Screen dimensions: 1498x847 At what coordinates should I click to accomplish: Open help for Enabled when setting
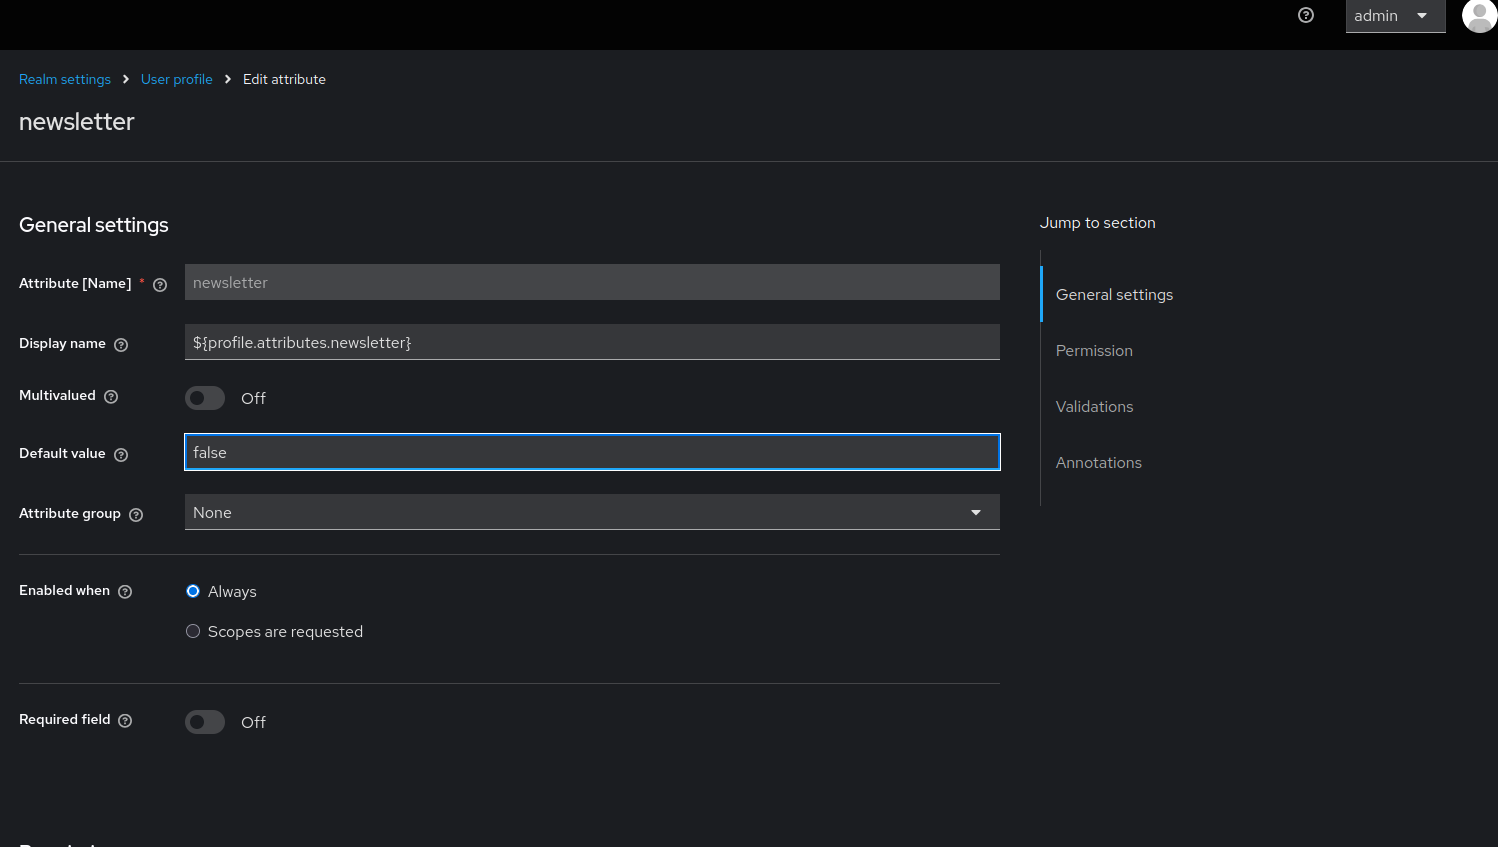click(125, 591)
